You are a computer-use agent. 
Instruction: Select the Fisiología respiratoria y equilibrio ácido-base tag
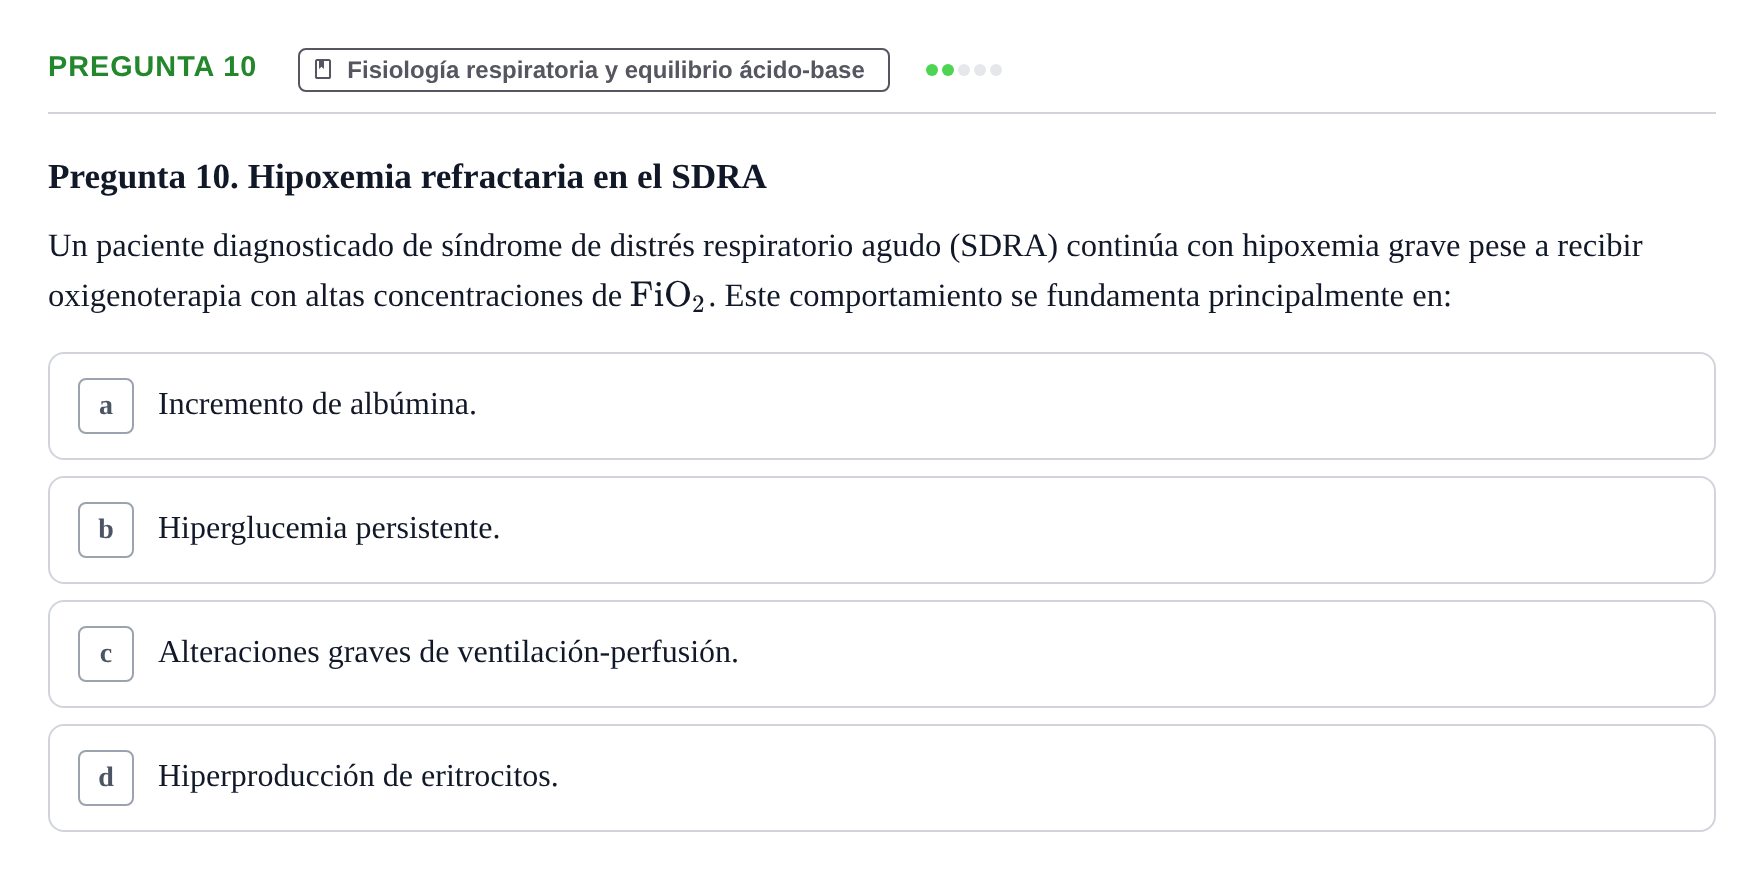click(594, 70)
